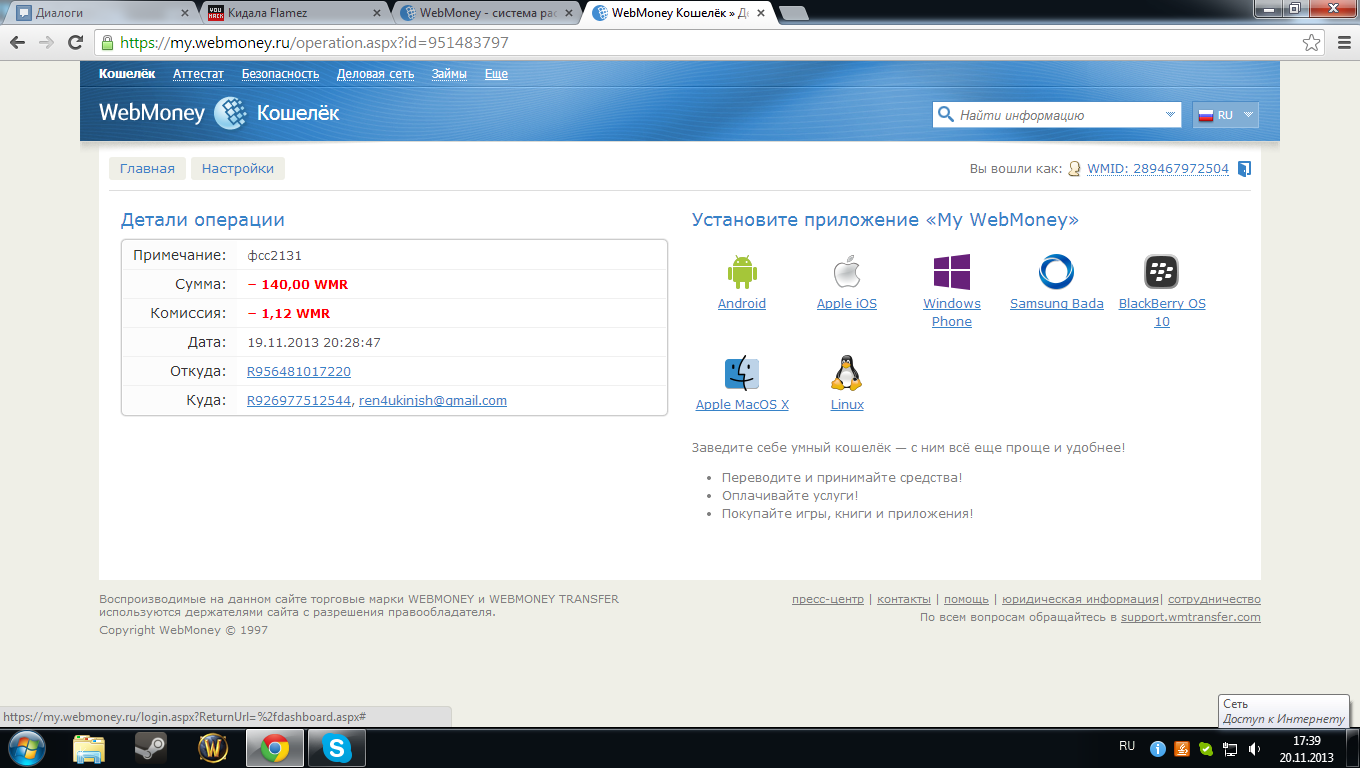Viewport: 1360px width, 768px height.
Task: Open the Windows Start button
Action: 25,747
